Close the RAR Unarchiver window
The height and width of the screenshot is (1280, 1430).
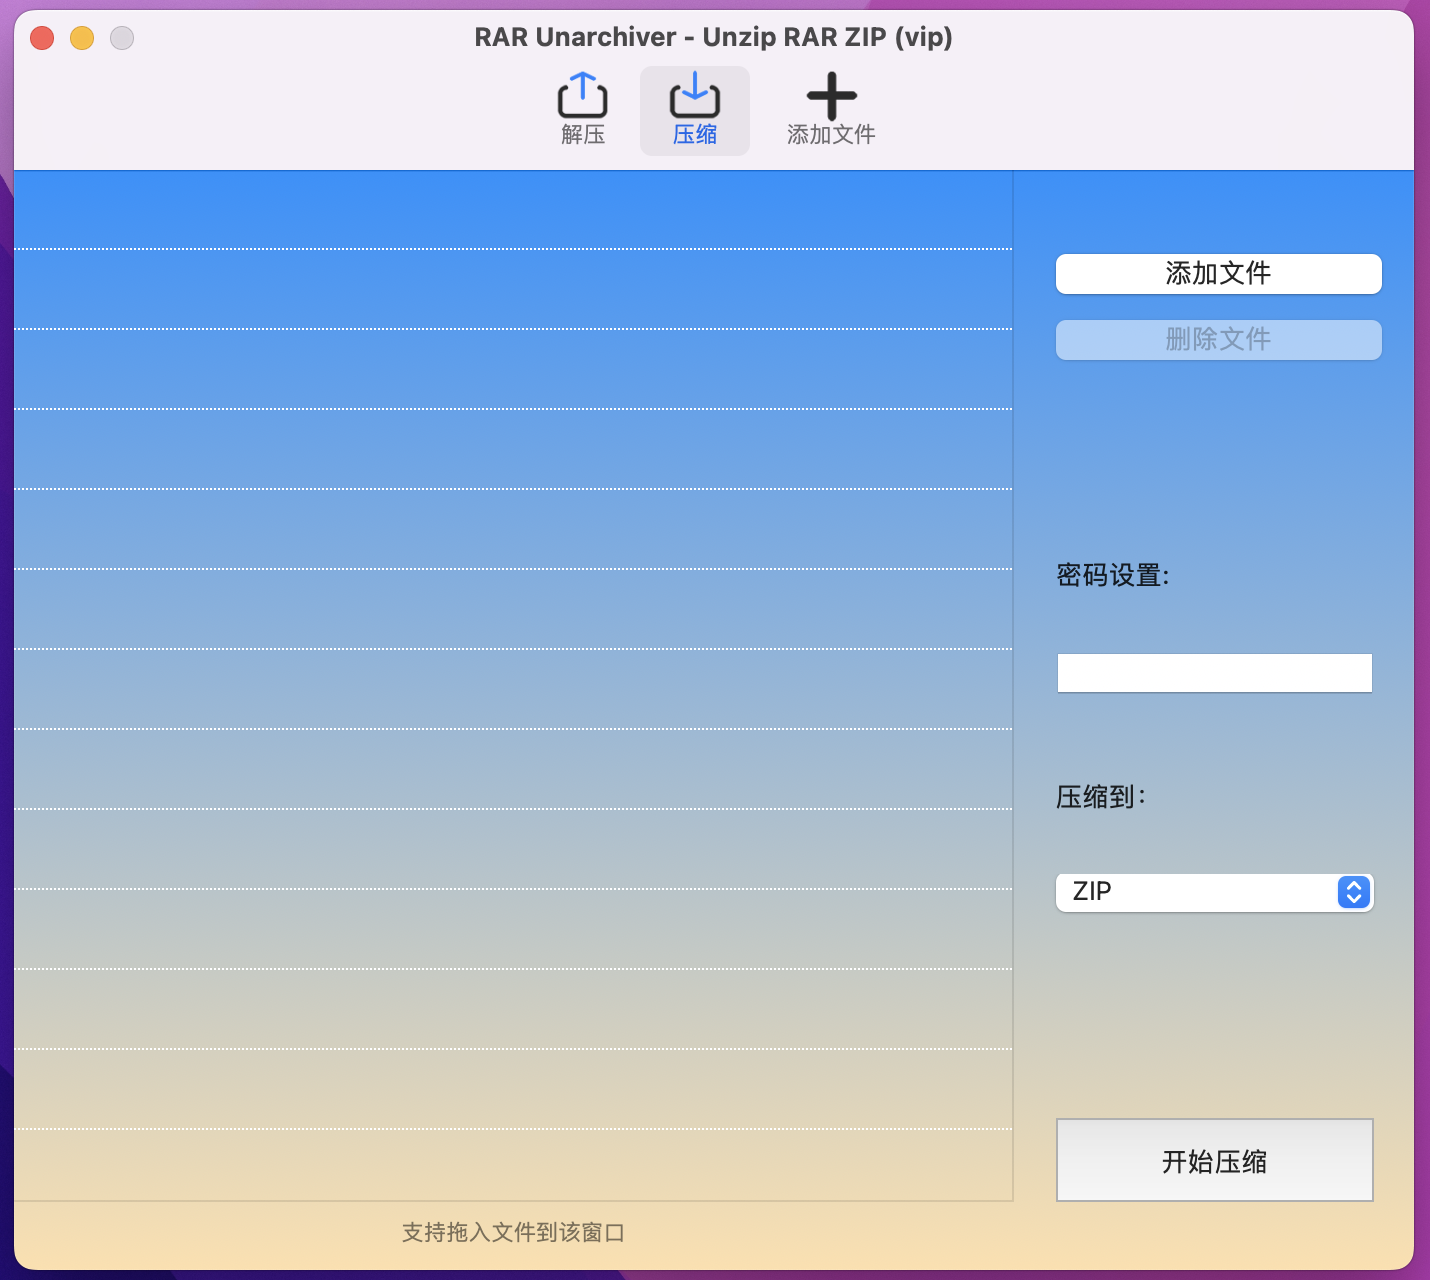(x=42, y=38)
